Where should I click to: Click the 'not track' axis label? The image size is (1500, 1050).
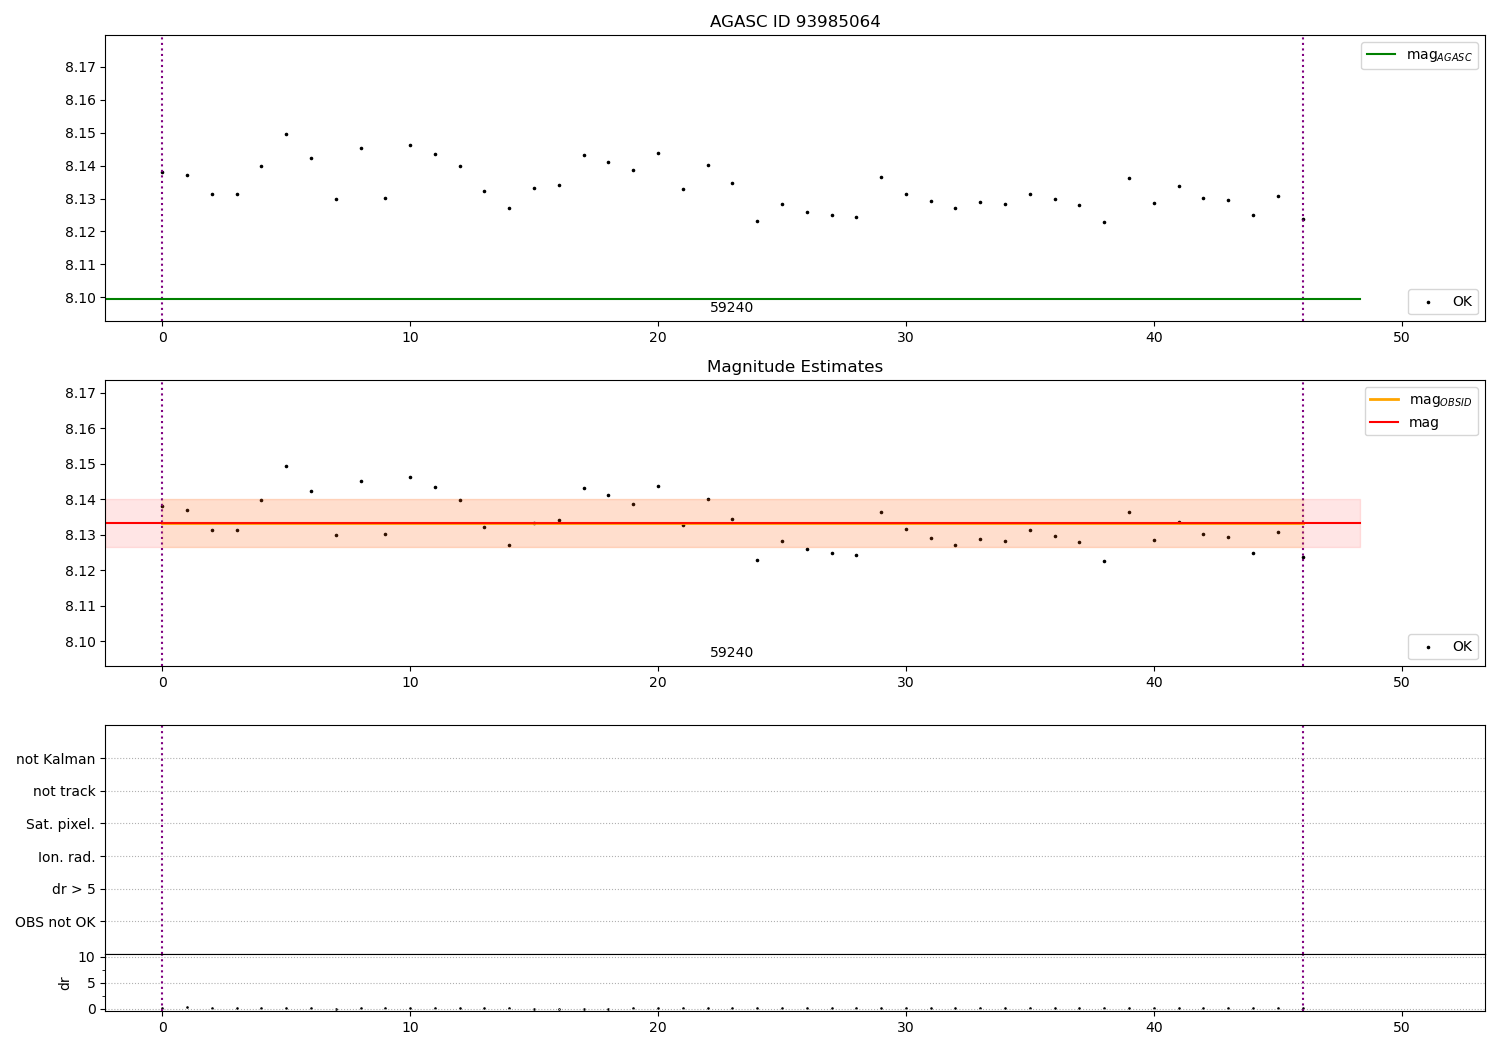point(64,791)
